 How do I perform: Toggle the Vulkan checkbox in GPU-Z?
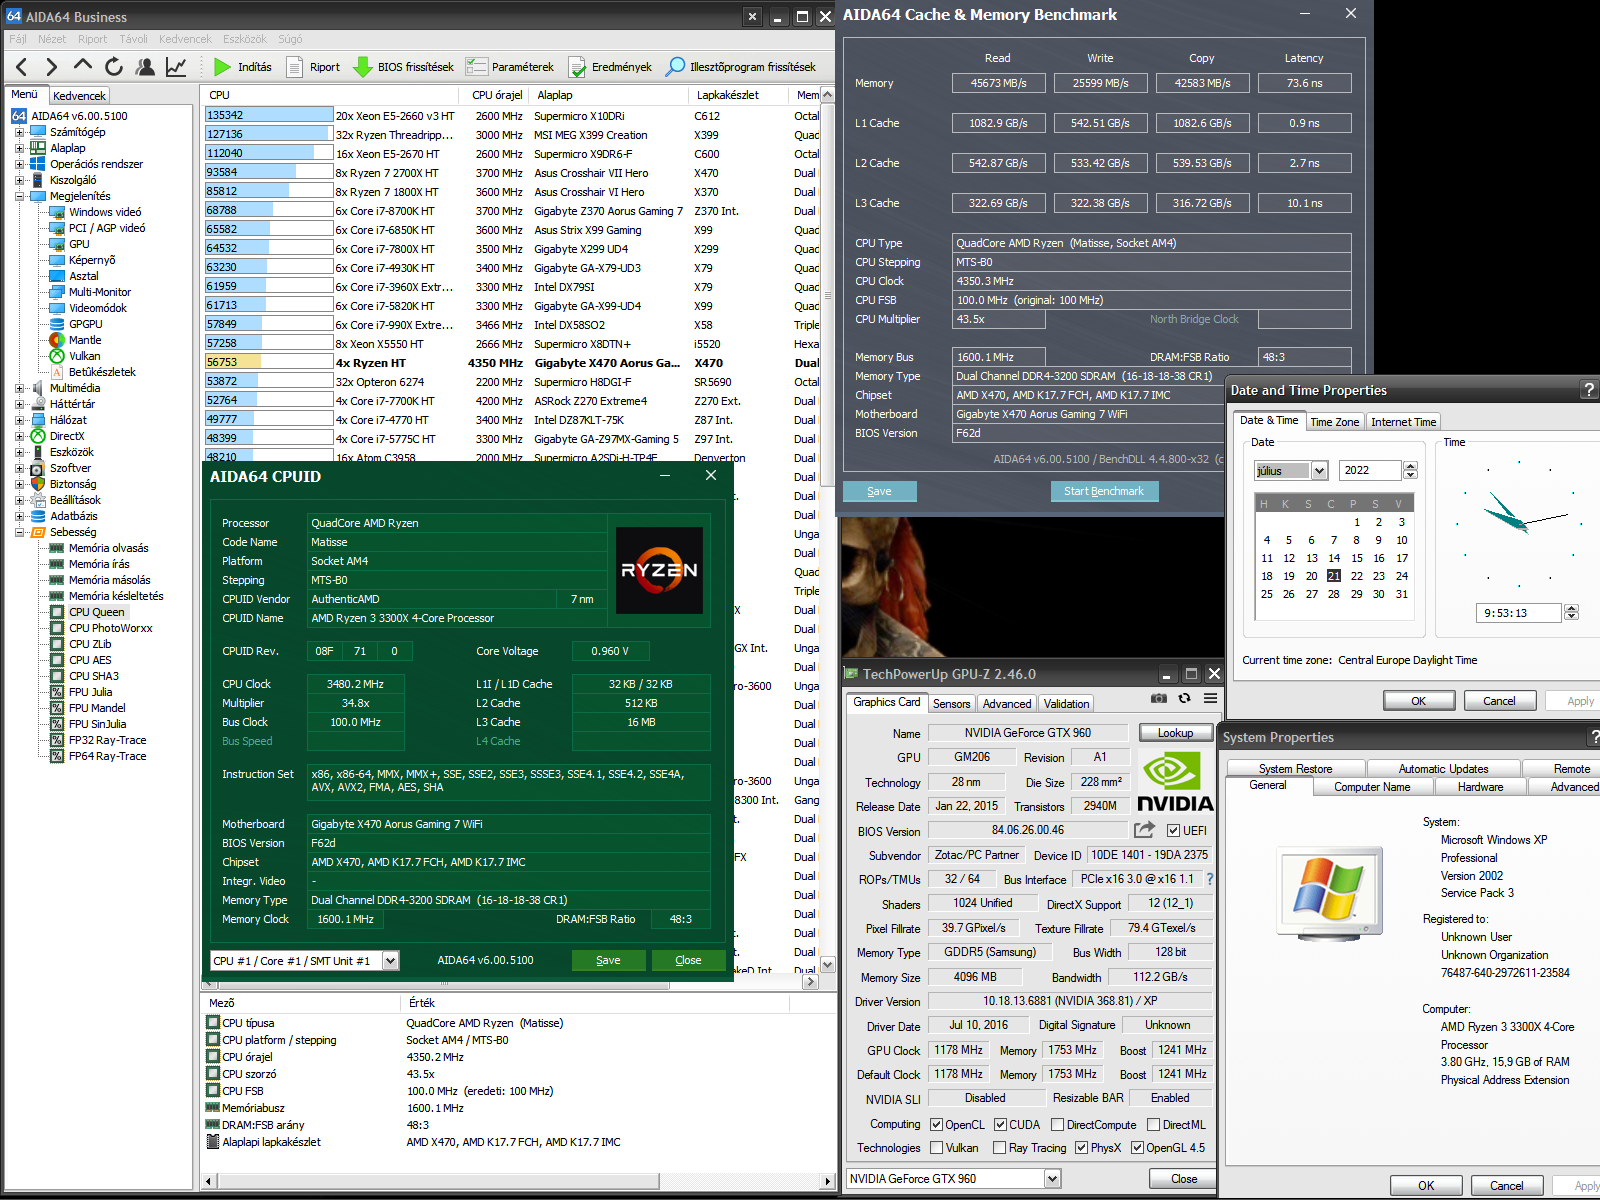[x=936, y=1147]
